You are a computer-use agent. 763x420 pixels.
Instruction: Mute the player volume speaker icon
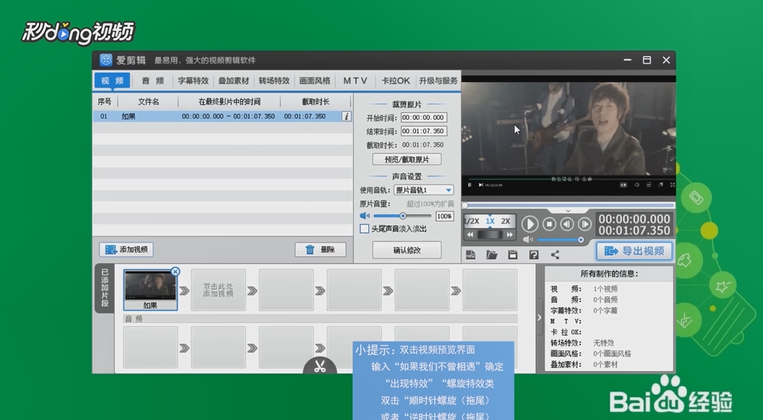[x=527, y=240]
